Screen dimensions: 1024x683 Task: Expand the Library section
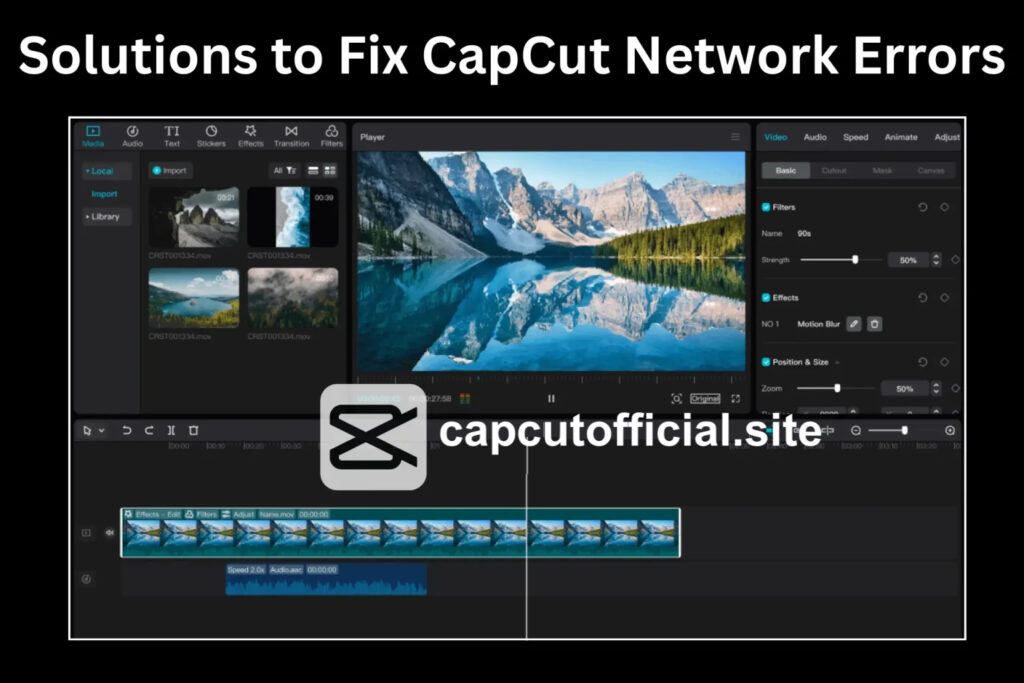(105, 216)
